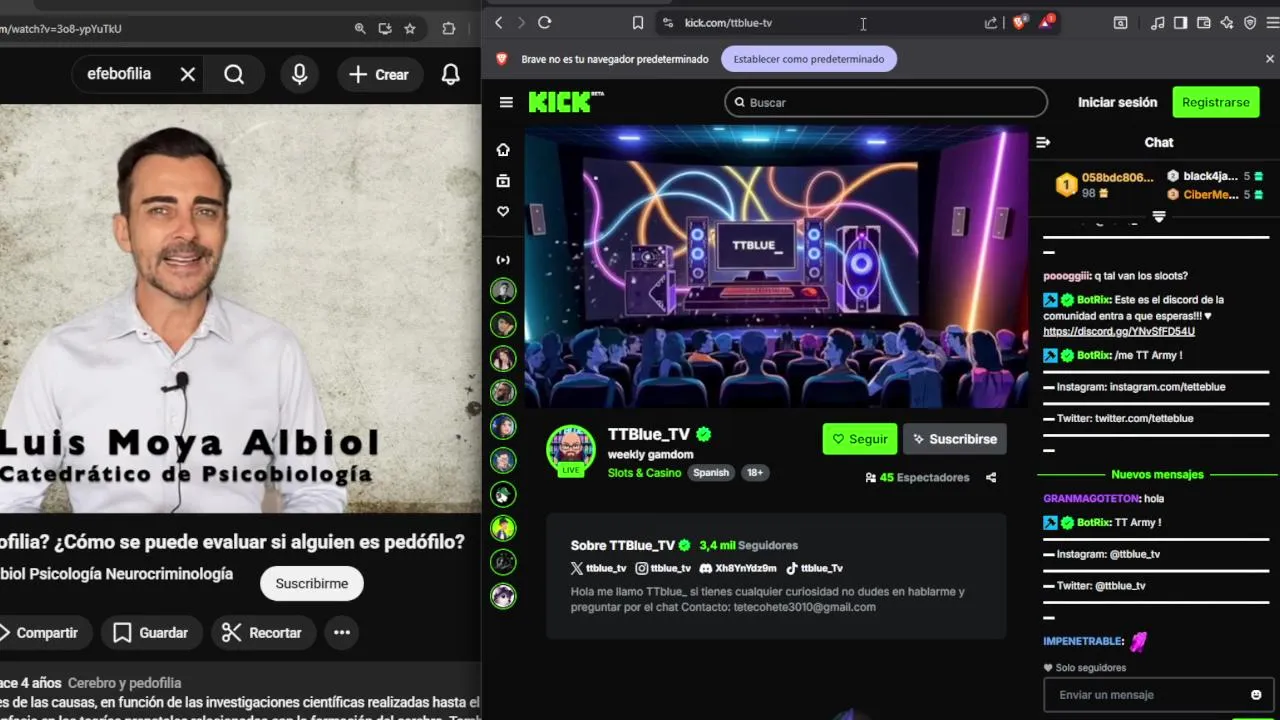Image resolution: width=1280 pixels, height=720 pixels.
Task: Select the Slots & Casino category
Action: coord(644,473)
